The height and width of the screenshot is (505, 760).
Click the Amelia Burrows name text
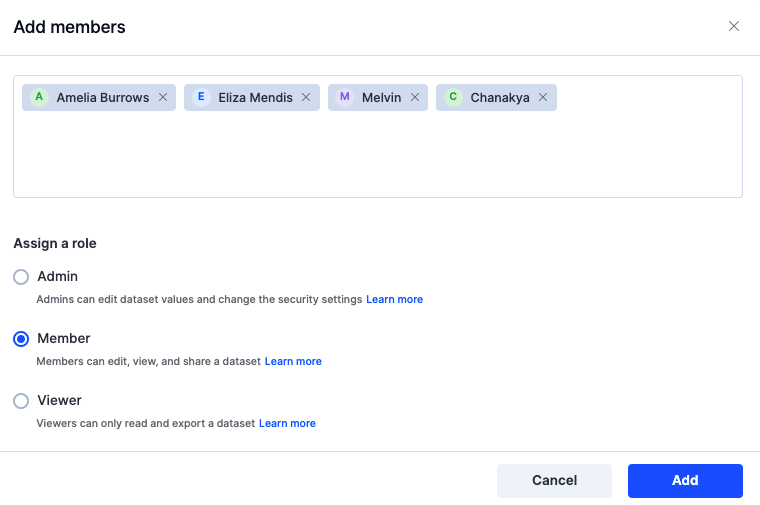[103, 97]
